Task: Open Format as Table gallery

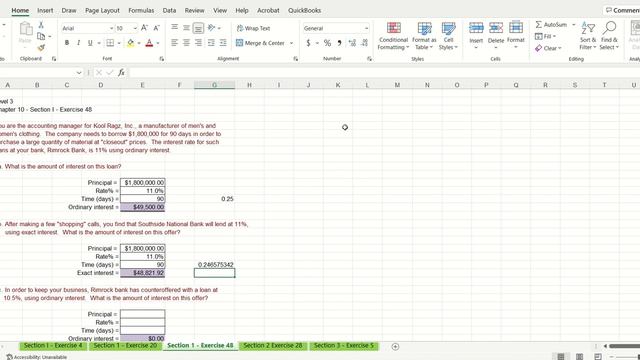Action: 424,36
